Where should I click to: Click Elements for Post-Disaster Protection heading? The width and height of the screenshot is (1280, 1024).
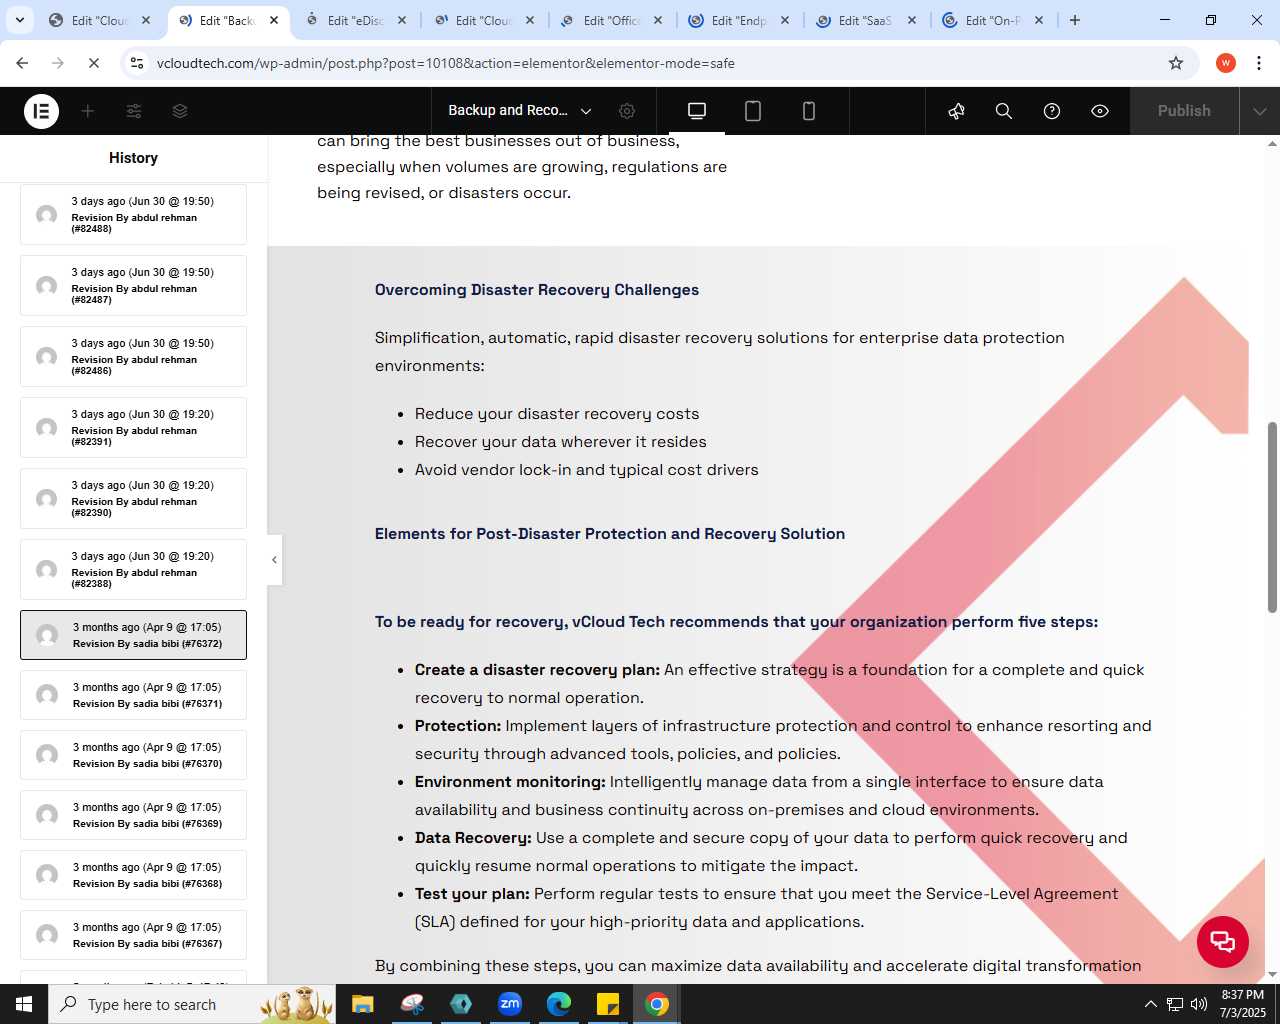coord(610,534)
